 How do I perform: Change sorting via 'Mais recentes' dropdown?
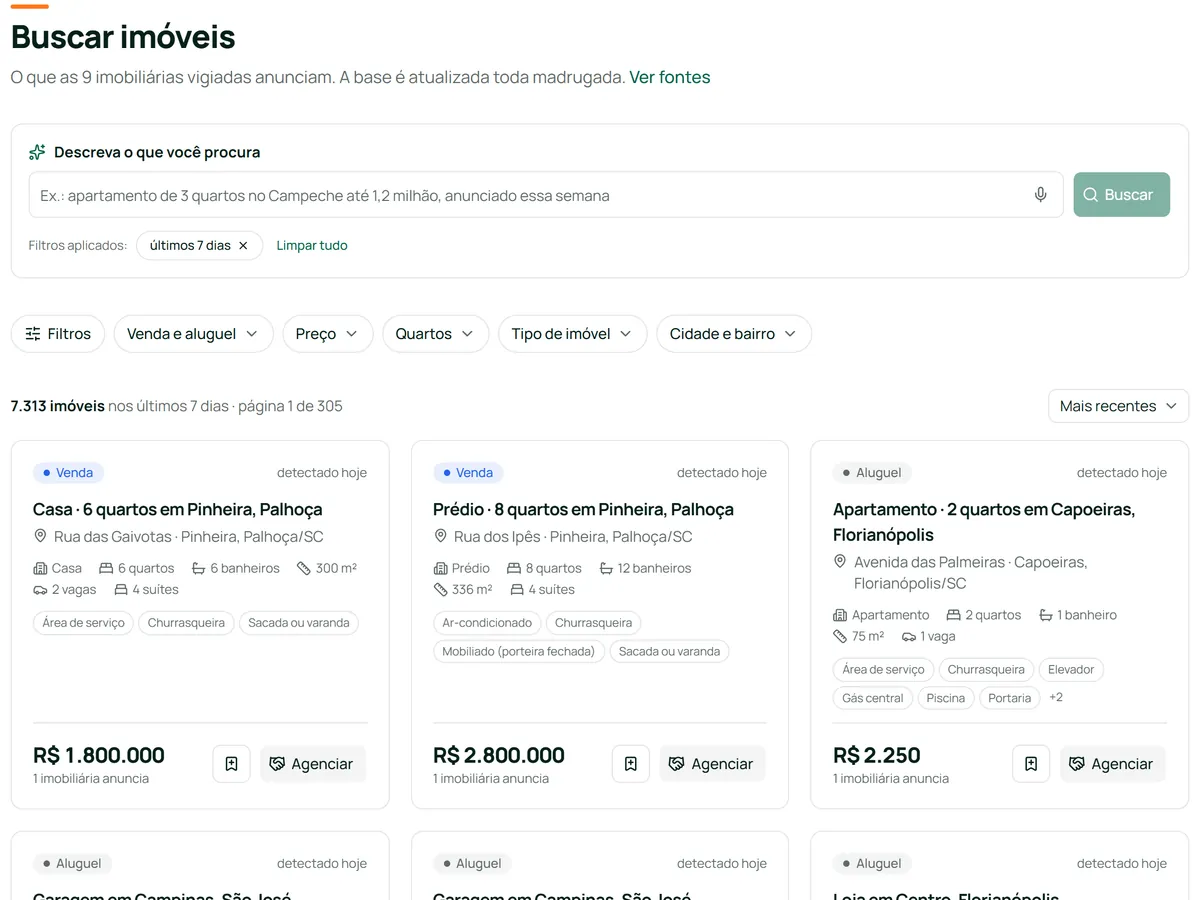pyautogui.click(x=1118, y=406)
